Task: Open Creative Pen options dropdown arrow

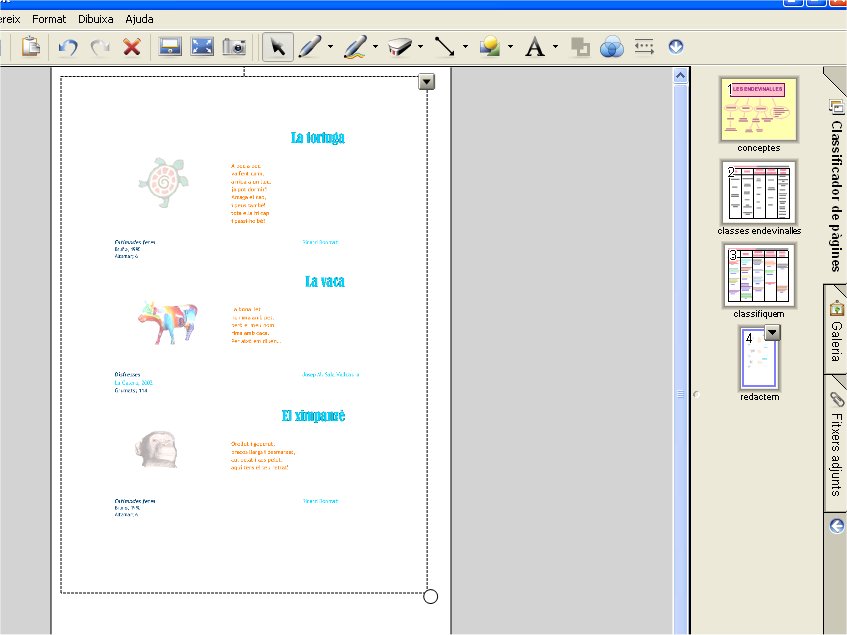Action: [x=375, y=47]
